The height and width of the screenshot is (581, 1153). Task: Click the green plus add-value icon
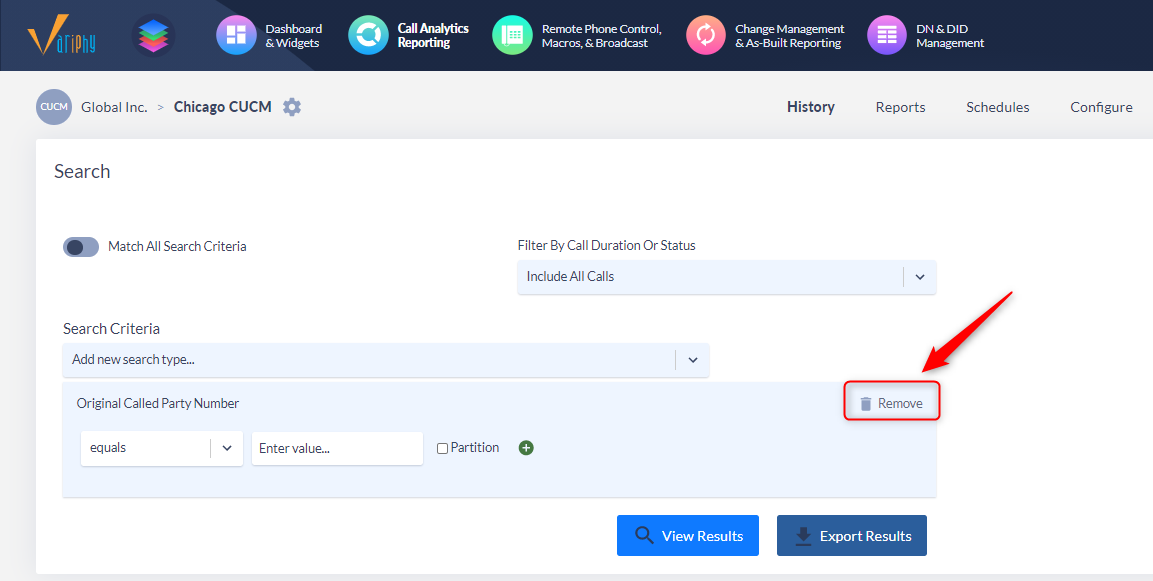click(526, 448)
